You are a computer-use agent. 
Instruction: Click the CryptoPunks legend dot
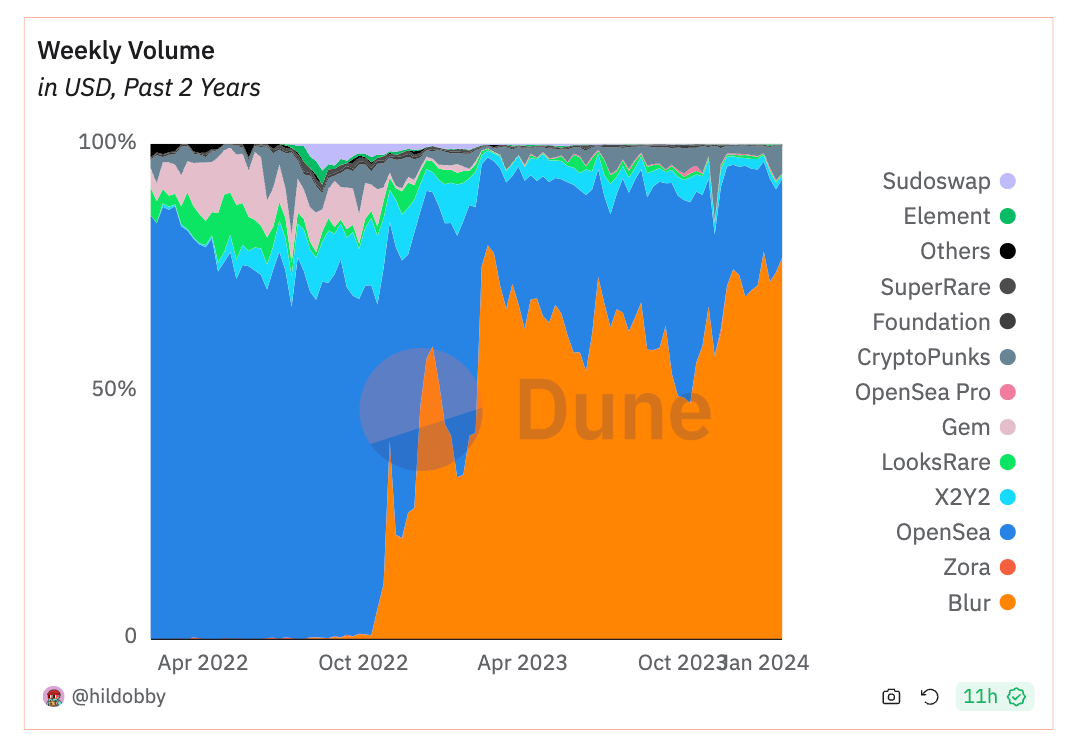[x=1007, y=357]
